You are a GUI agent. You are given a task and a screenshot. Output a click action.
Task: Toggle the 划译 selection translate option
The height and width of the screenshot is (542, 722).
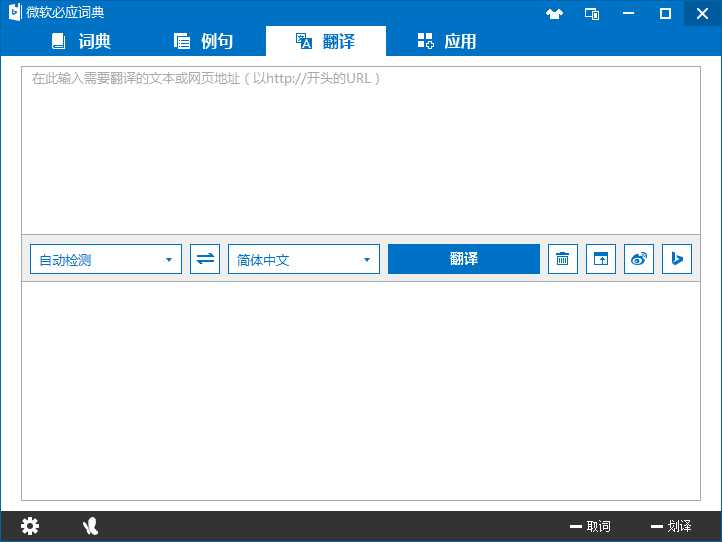(x=671, y=526)
